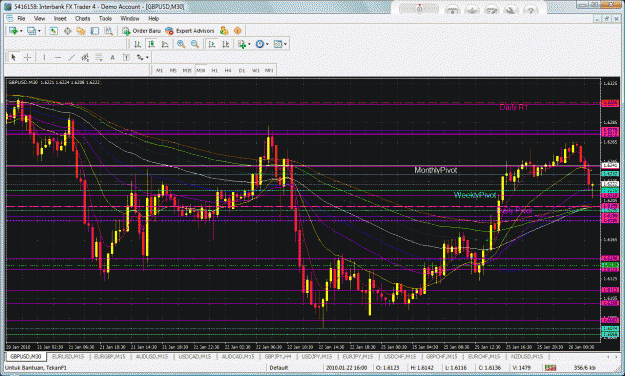Switch timeframe to M15
Screen dimensions: 625x376
click(x=187, y=70)
